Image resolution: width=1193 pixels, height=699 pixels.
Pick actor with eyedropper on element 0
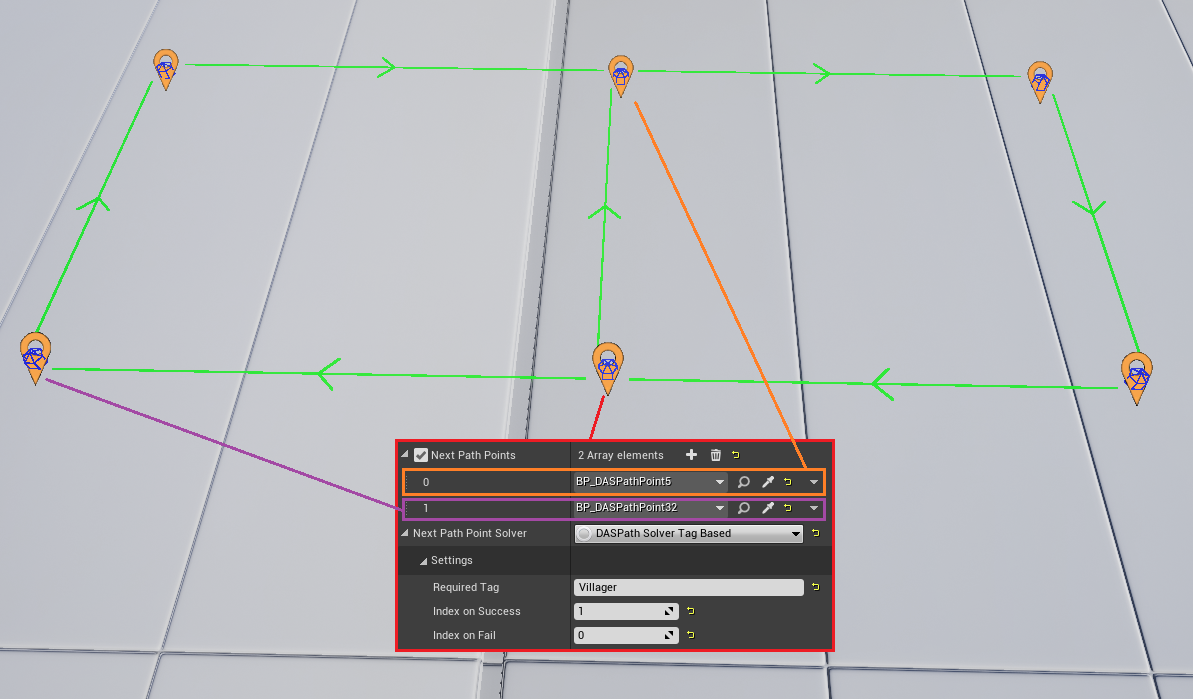pos(768,482)
